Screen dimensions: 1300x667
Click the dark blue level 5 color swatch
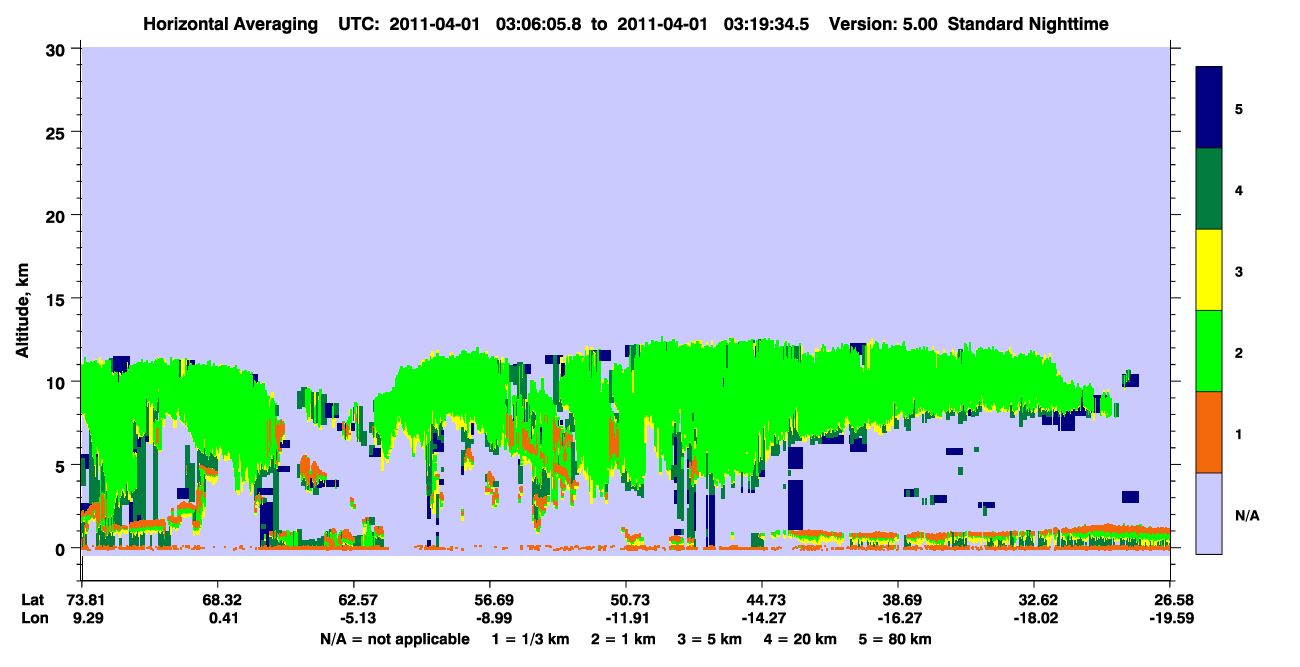1209,107
